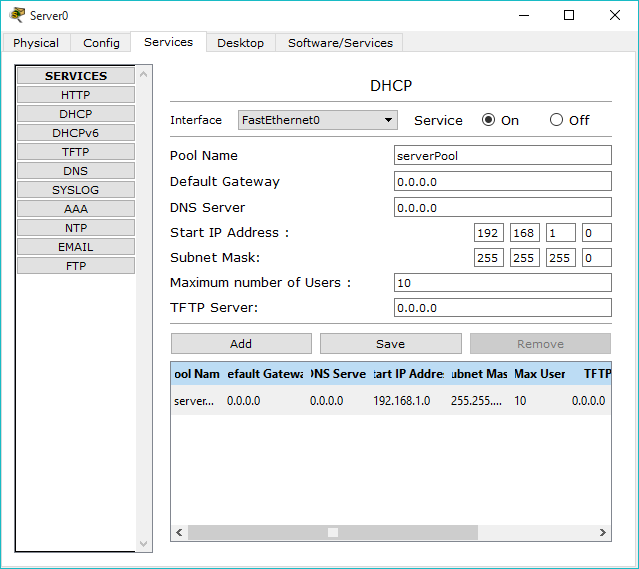Click the Default Gateway field
The height and width of the screenshot is (569, 639).
point(502,181)
